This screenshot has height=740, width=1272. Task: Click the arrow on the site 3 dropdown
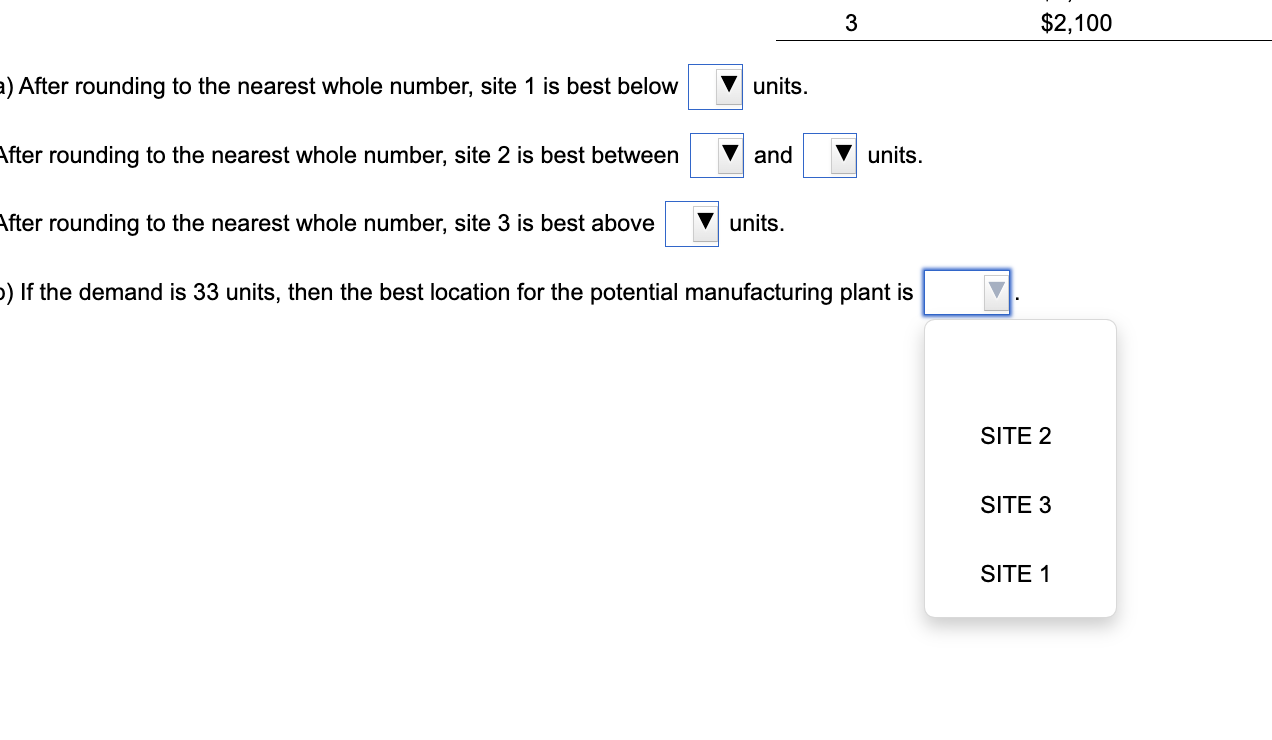(704, 223)
